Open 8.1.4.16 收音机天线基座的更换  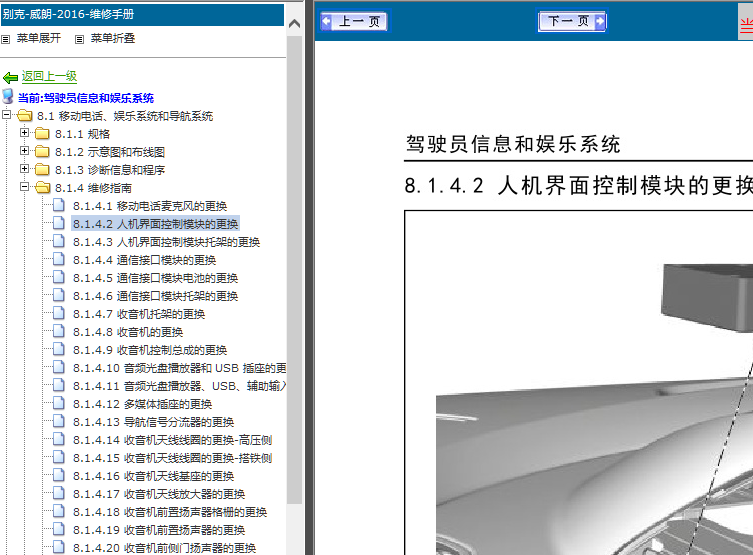(x=154, y=476)
